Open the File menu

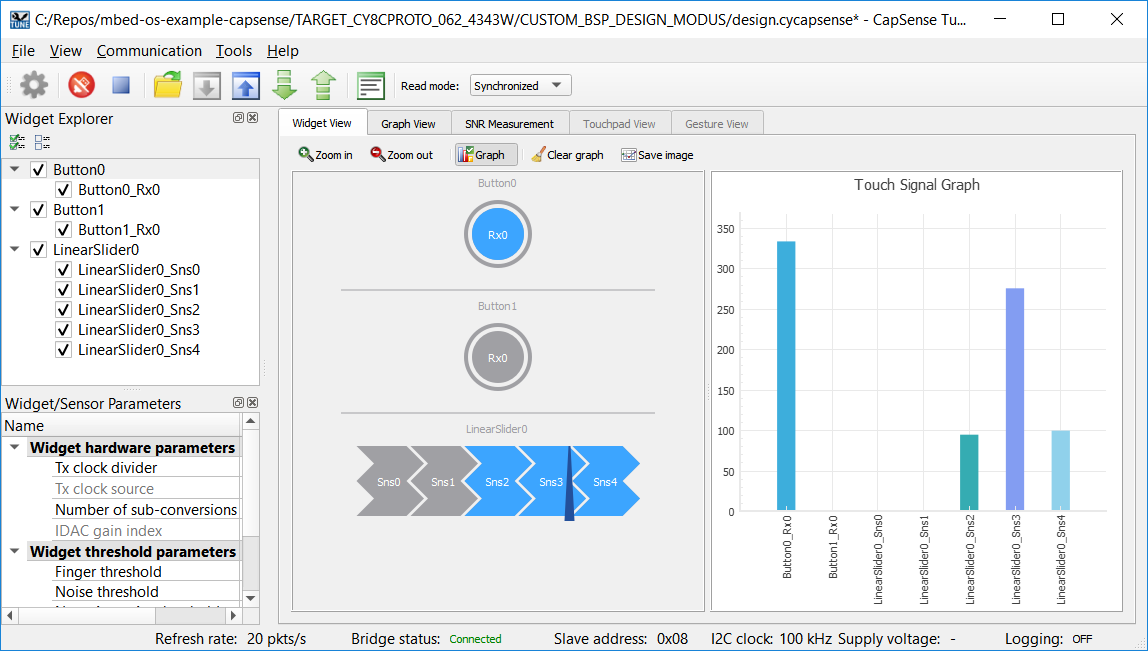tap(23, 51)
